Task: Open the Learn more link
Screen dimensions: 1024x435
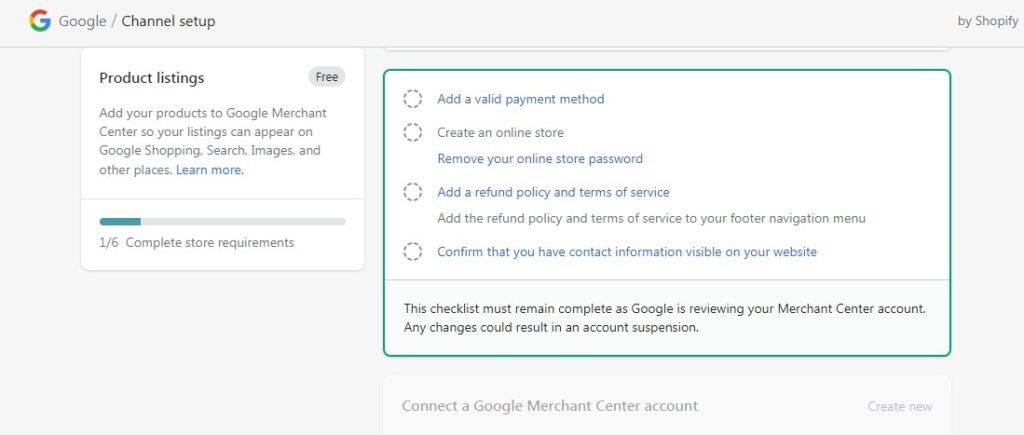Action: [210, 170]
